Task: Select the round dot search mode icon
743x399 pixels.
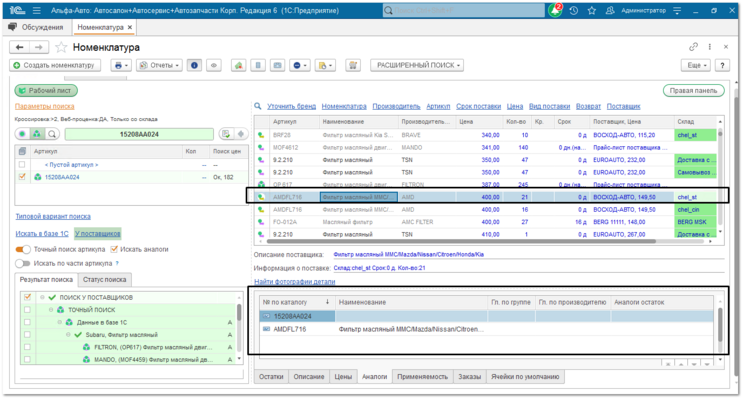Action: click(22, 134)
